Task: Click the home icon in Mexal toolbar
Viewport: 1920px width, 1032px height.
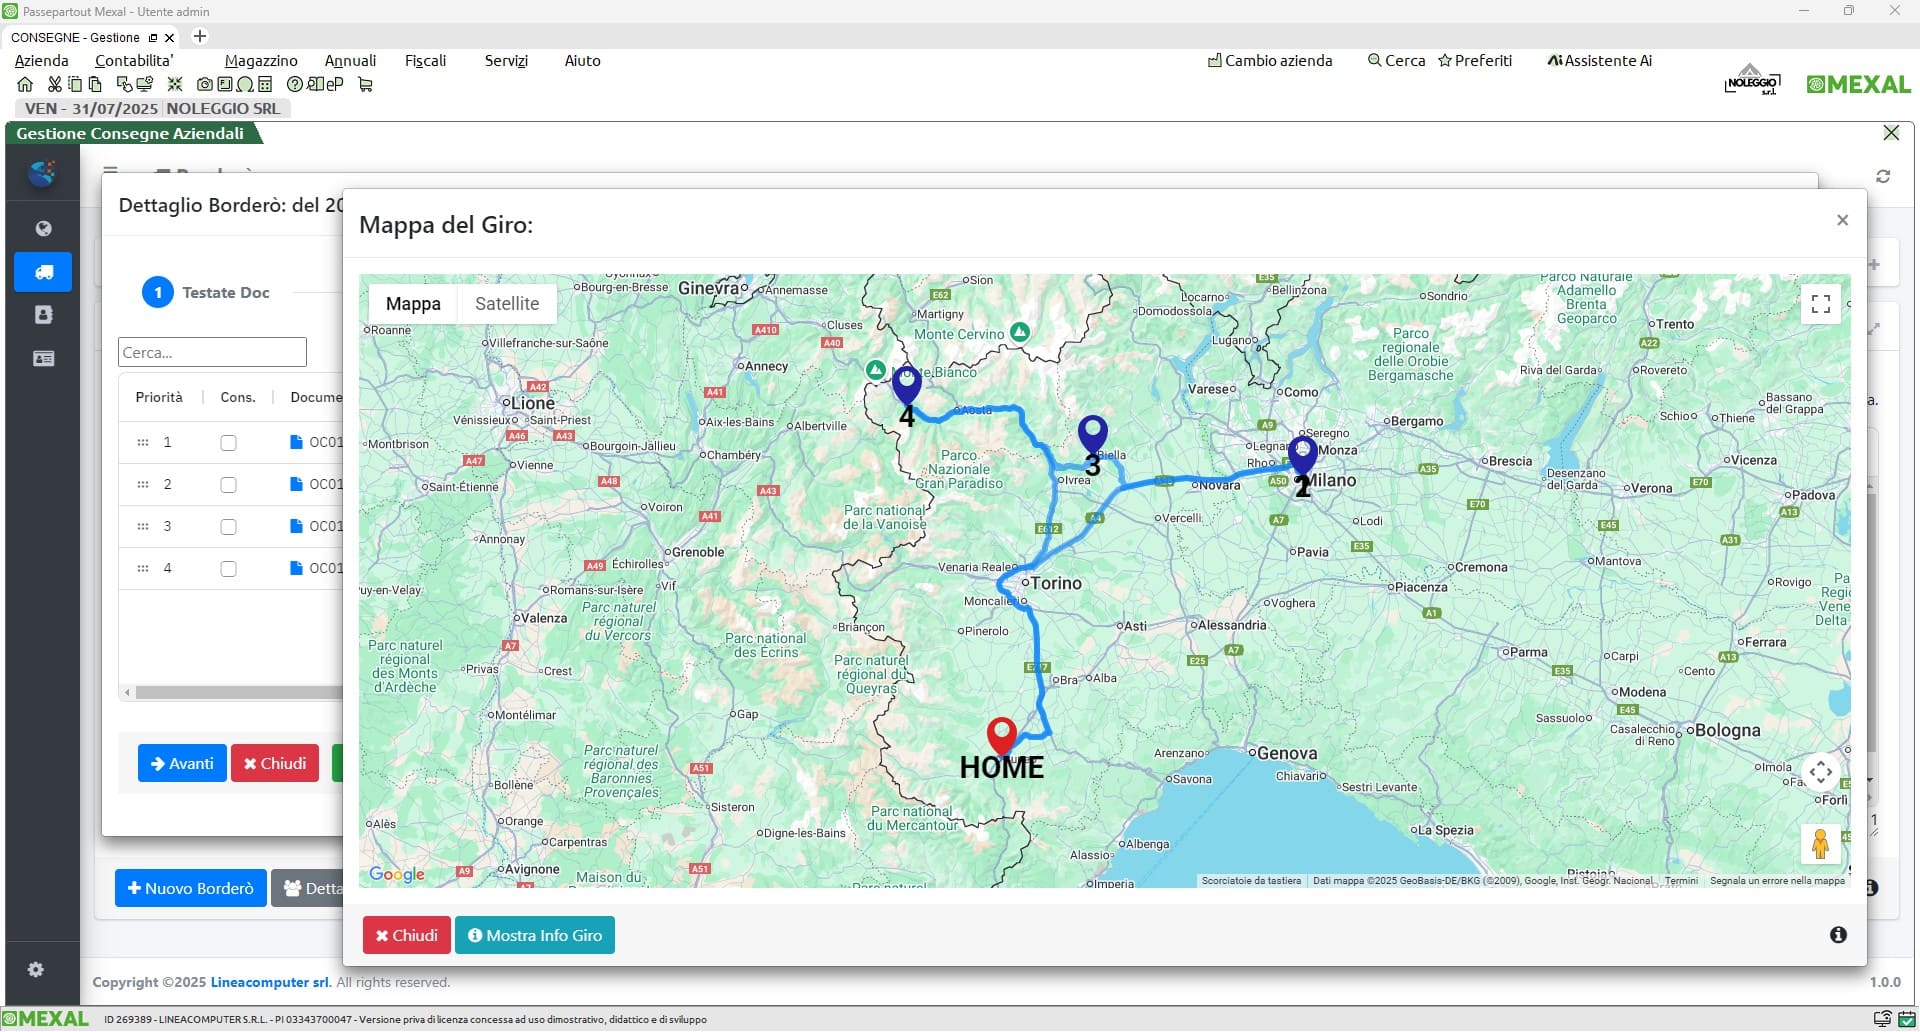Action: click(25, 85)
